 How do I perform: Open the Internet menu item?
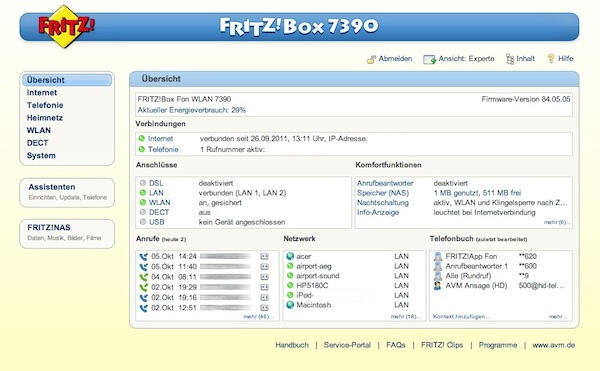click(x=42, y=93)
